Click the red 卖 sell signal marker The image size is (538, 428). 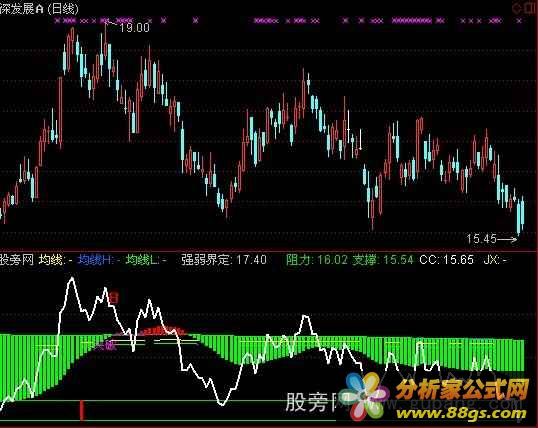pyautogui.click(x=114, y=297)
